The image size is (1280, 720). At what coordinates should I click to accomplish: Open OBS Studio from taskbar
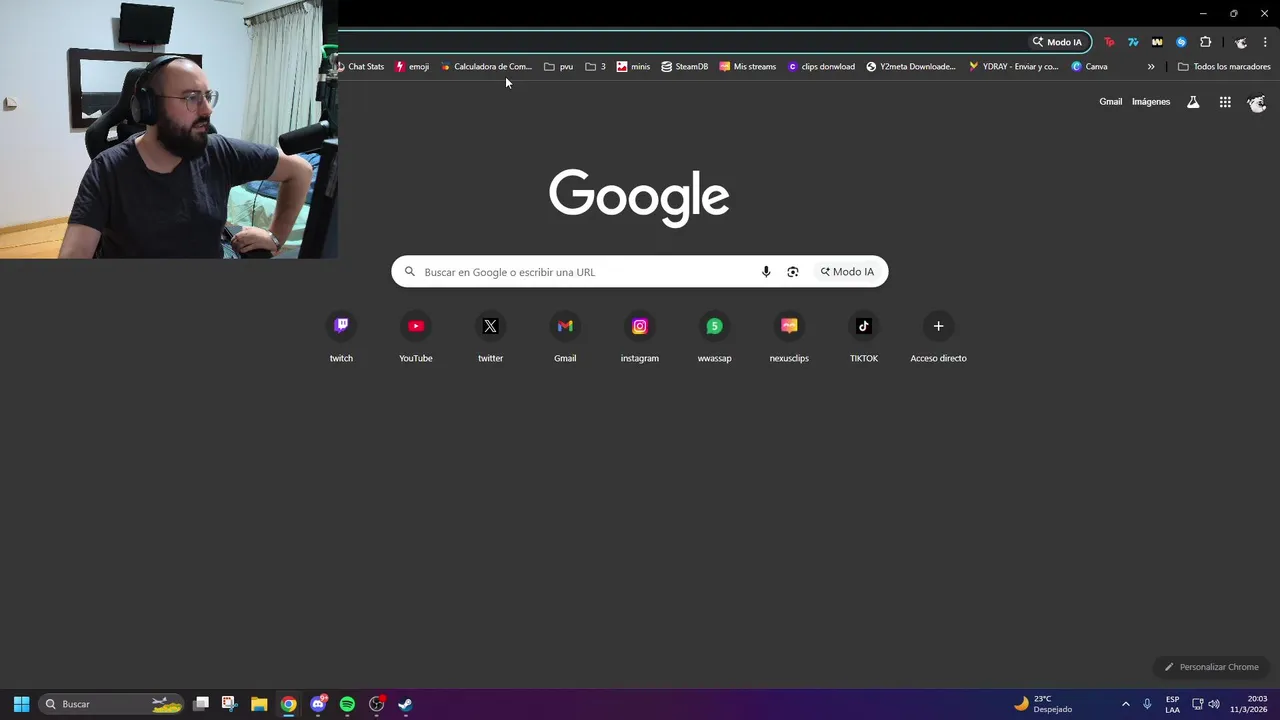[377, 704]
